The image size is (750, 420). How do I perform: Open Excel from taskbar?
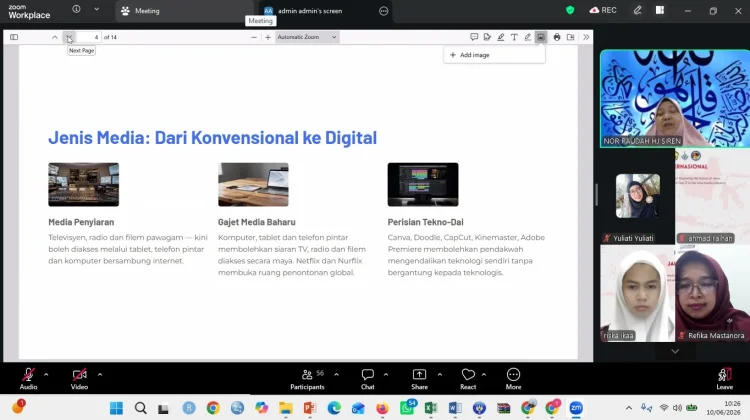click(430, 408)
